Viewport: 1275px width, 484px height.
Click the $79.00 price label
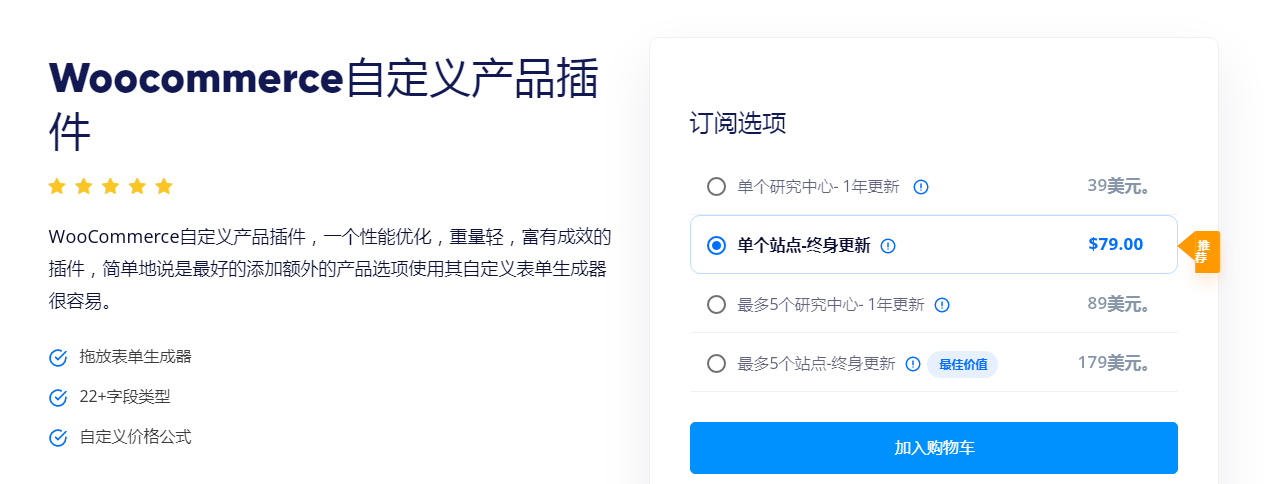click(x=1115, y=244)
